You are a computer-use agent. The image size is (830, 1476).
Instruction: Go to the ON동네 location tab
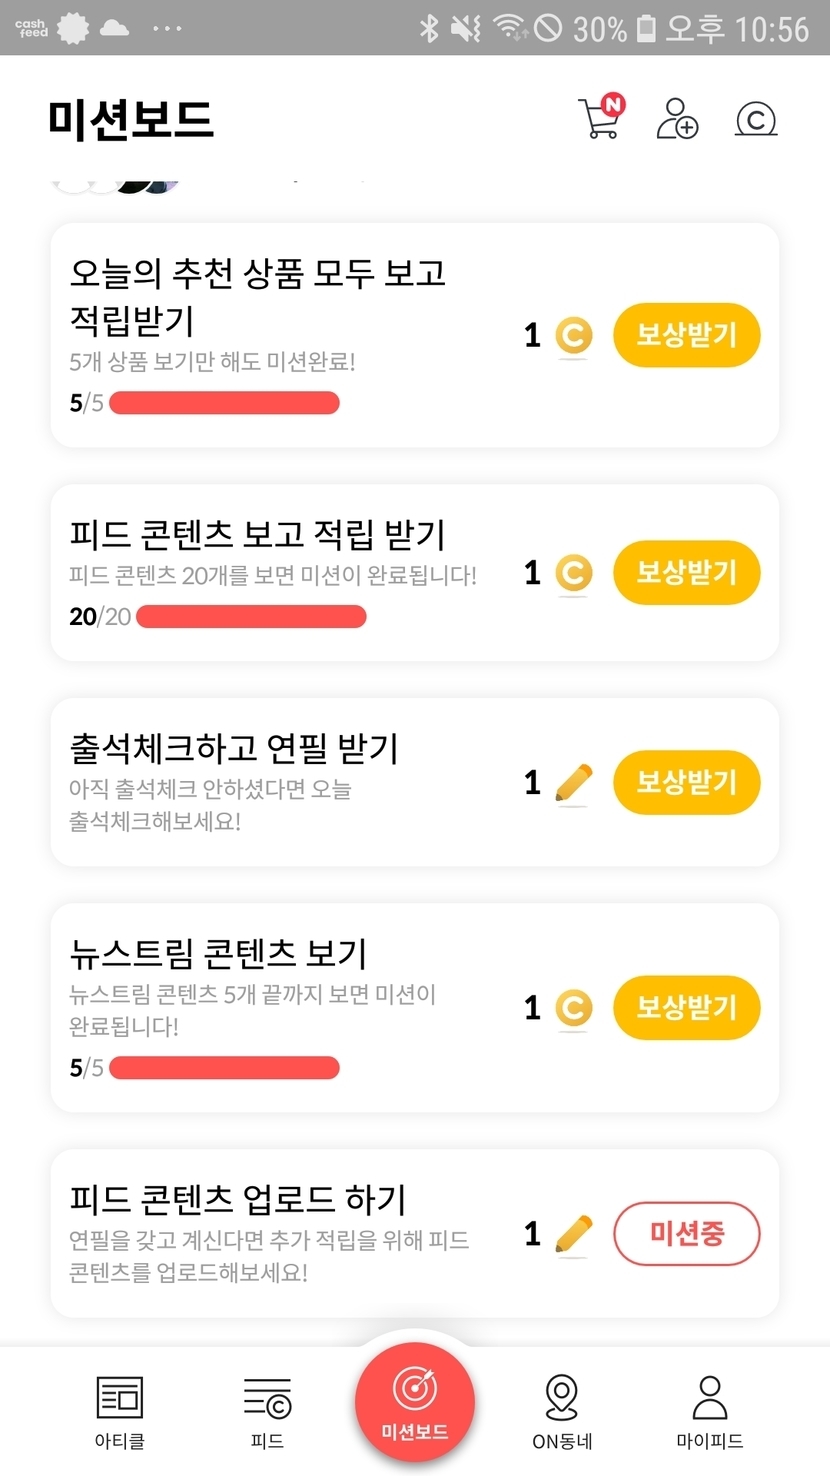[562, 1410]
